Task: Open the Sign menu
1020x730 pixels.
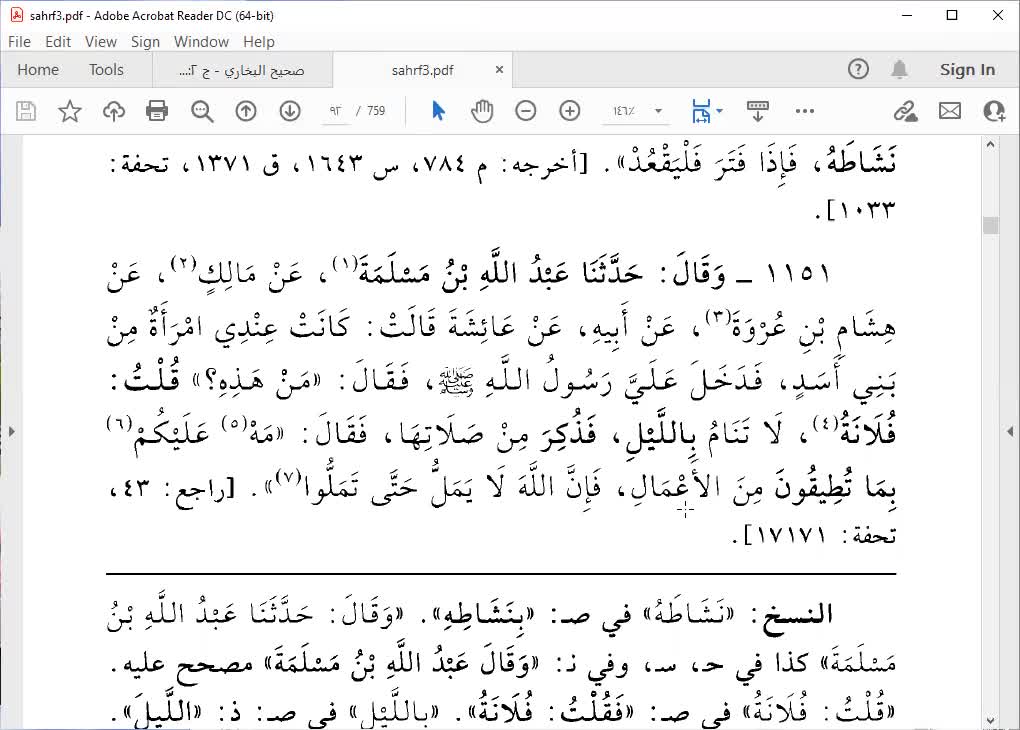Action: [x=145, y=42]
